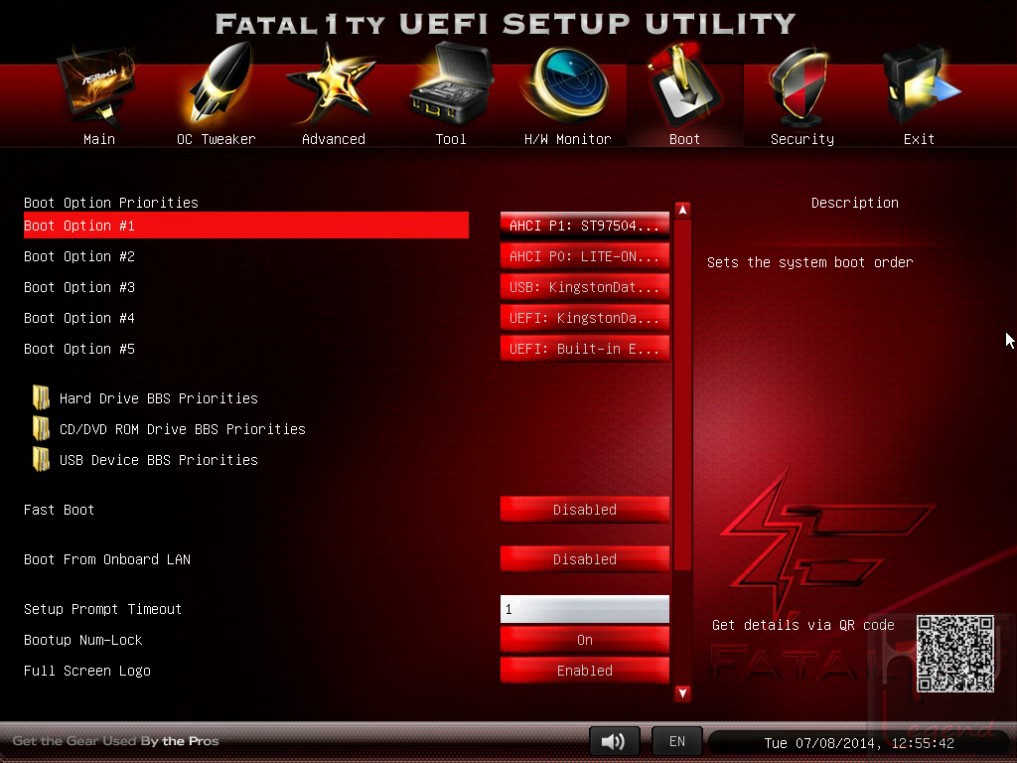Viewport: 1017px width, 763px height.
Task: Click the Description heading
Action: point(855,202)
